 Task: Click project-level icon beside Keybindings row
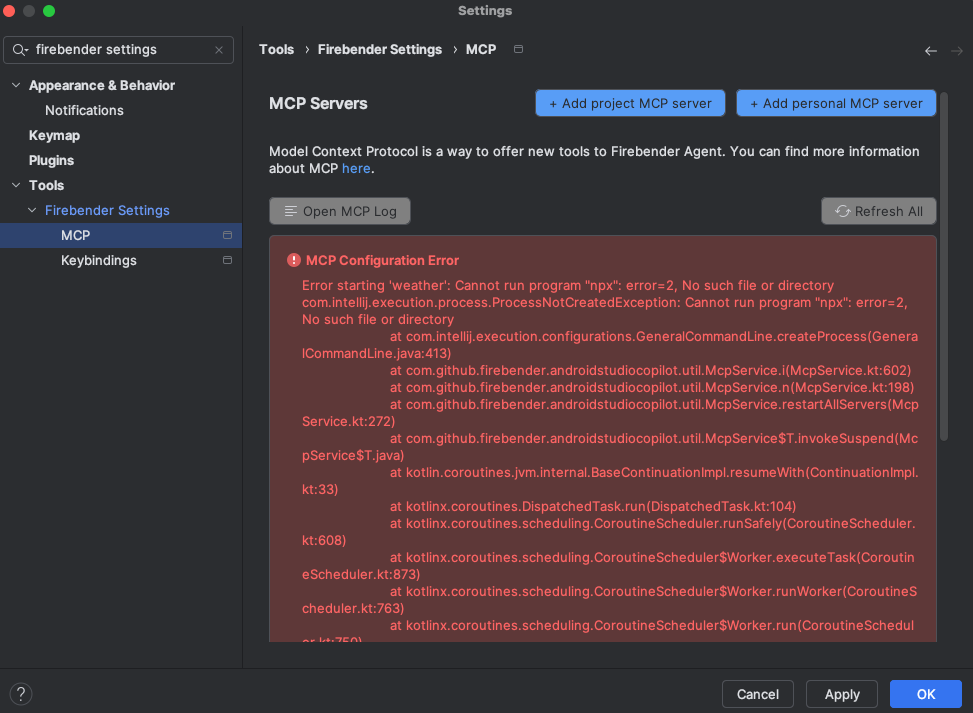pyautogui.click(x=227, y=260)
